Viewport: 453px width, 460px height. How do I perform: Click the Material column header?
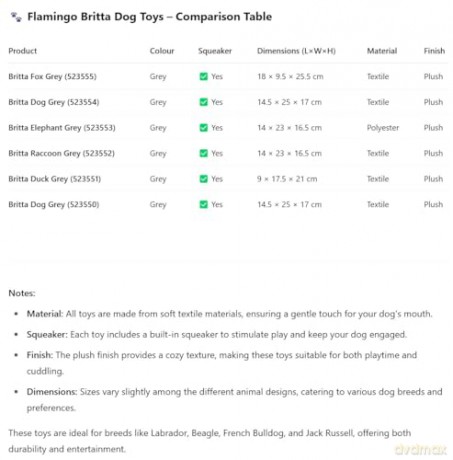coord(382,51)
